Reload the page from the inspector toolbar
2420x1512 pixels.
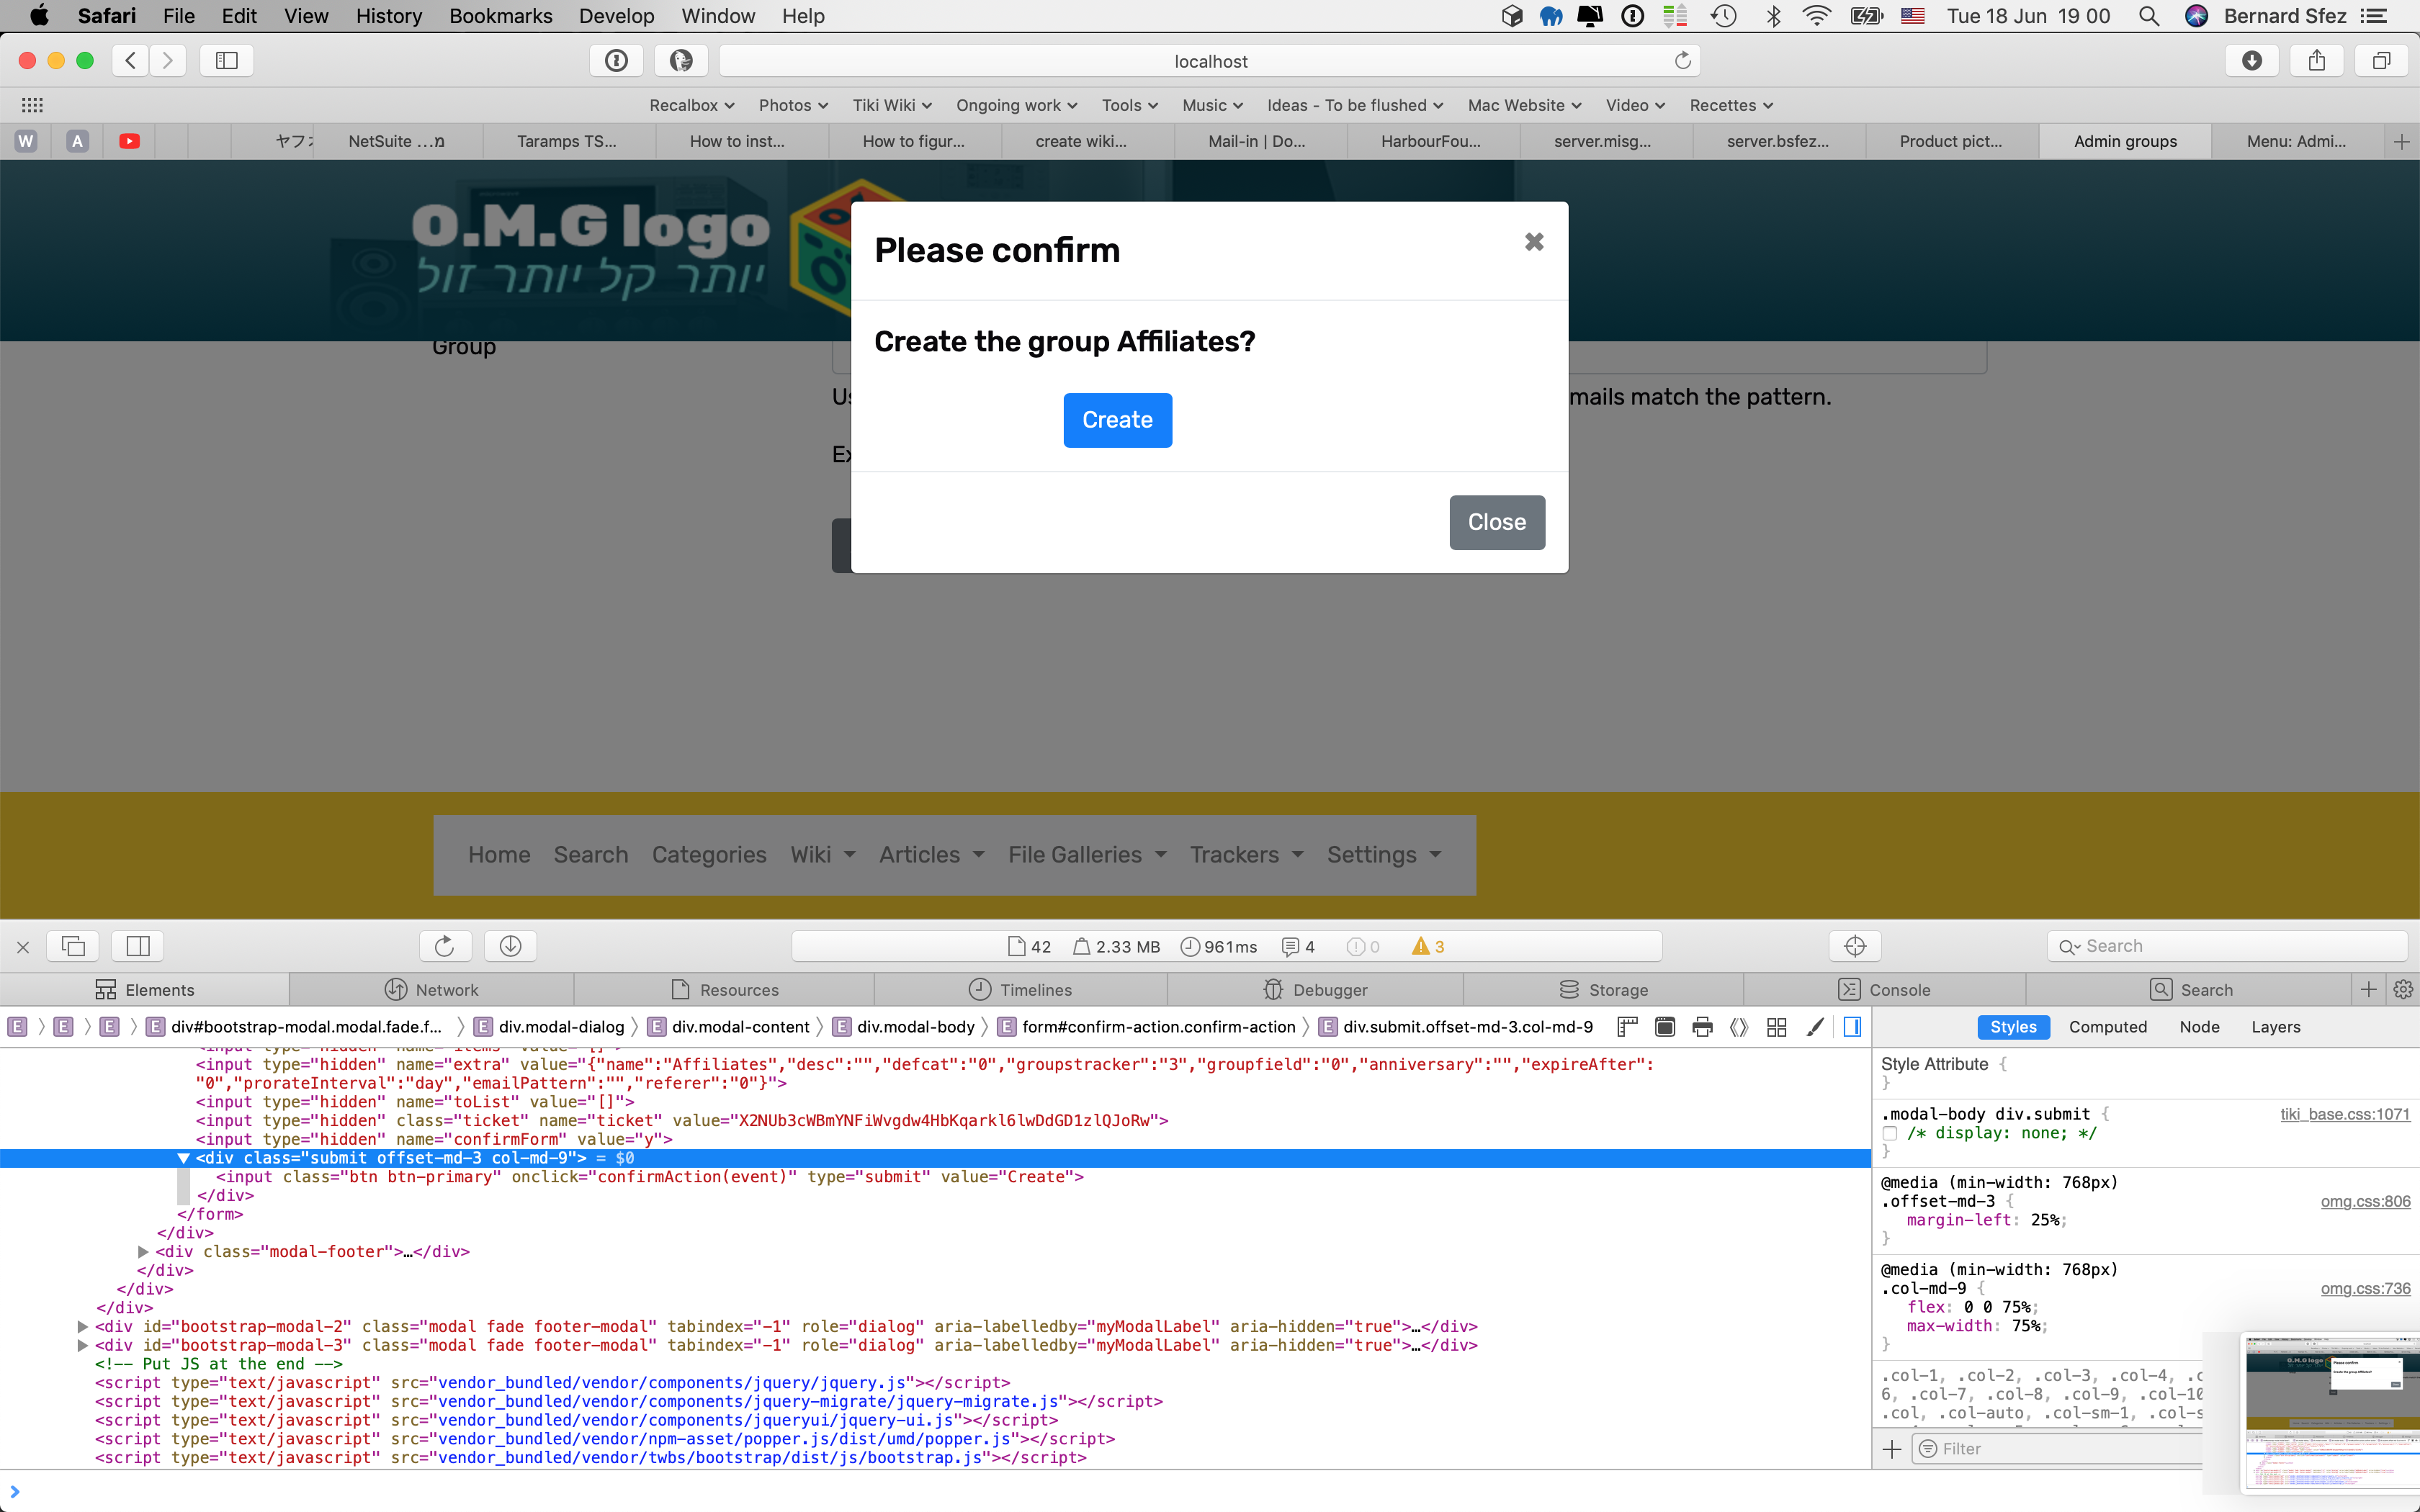click(445, 946)
